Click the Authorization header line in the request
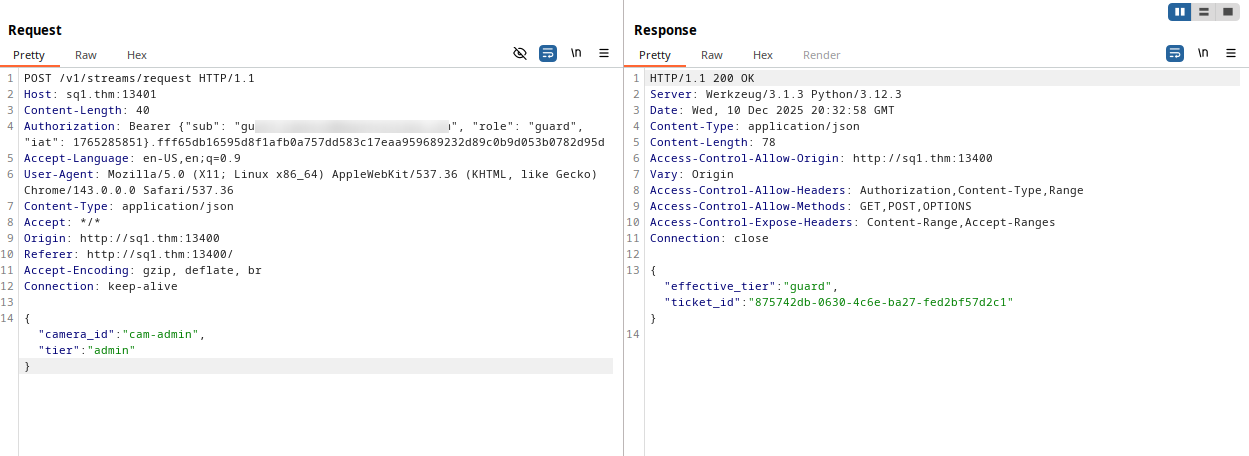 pos(70,127)
